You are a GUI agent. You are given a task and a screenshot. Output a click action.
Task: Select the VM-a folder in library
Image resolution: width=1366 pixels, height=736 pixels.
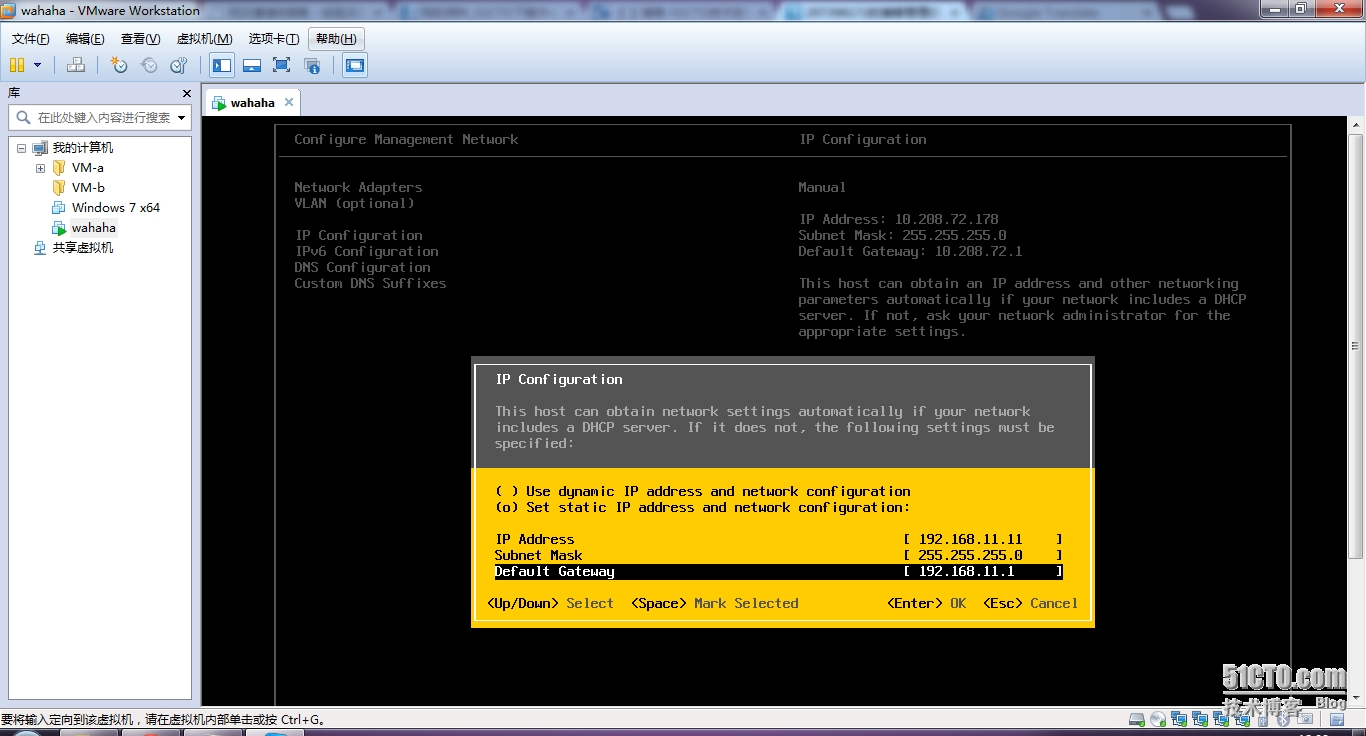[x=87, y=168]
